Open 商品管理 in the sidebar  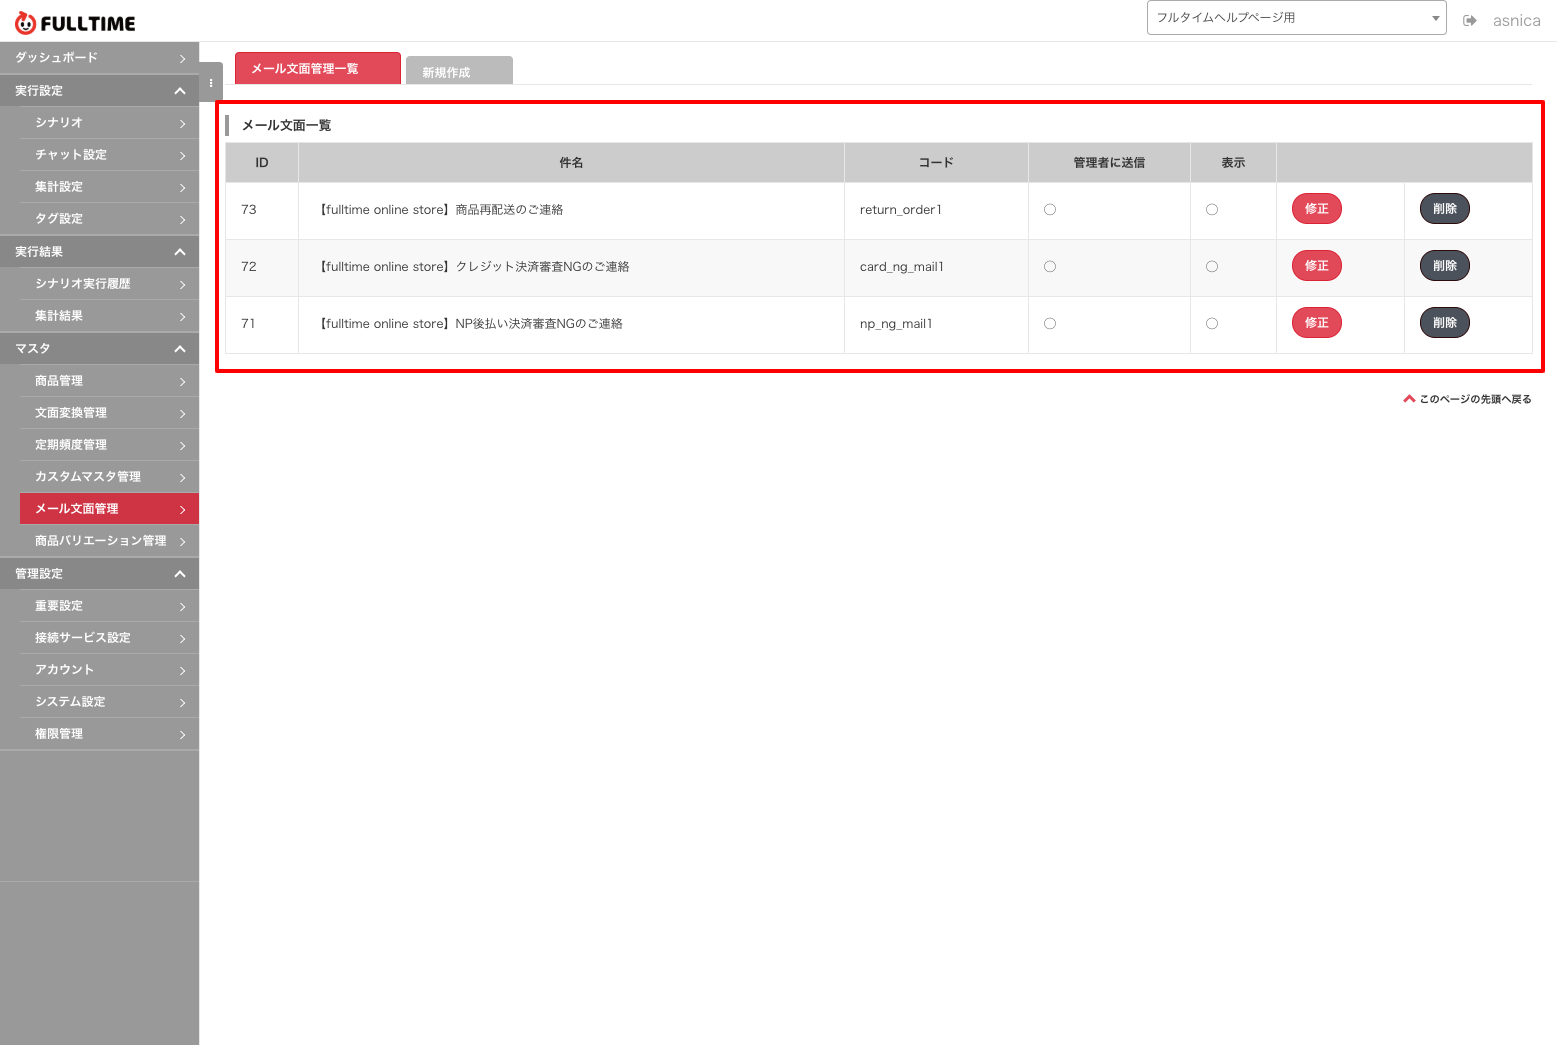109,381
